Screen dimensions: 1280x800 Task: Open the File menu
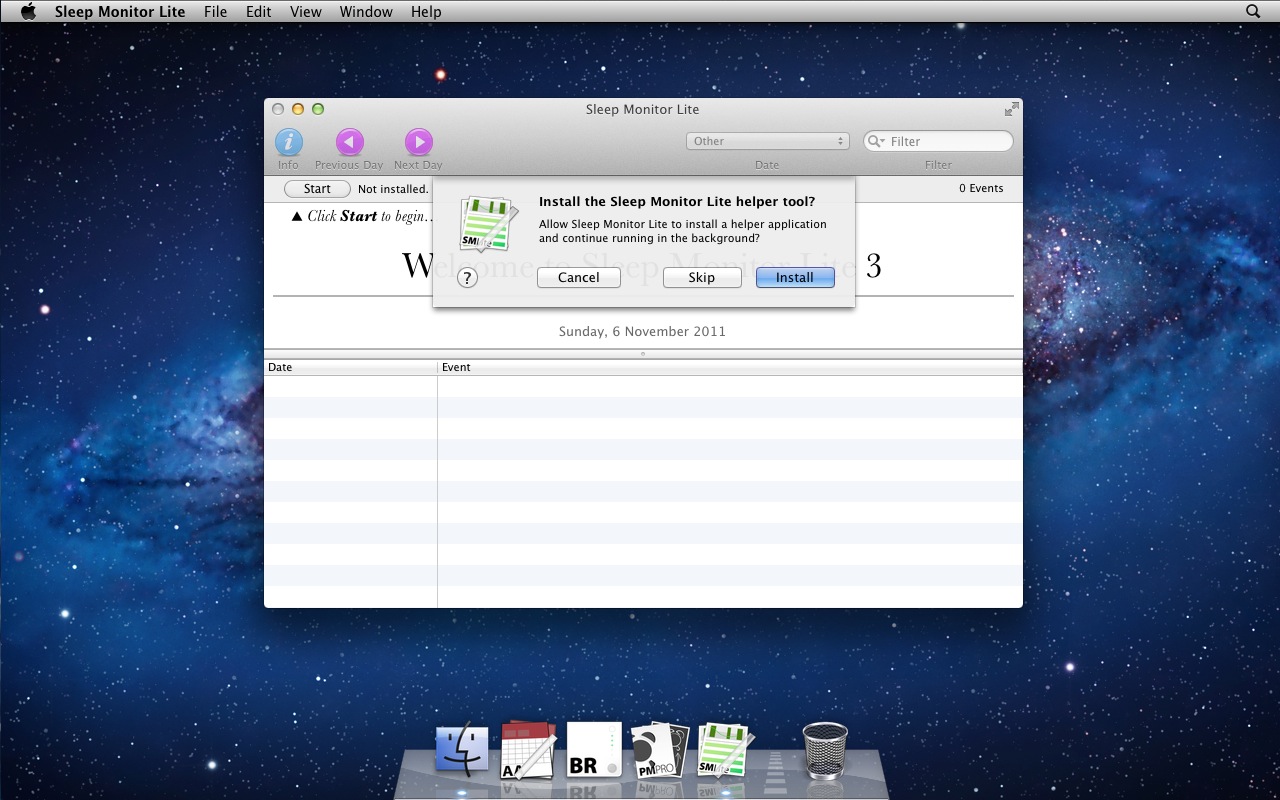[x=215, y=11]
